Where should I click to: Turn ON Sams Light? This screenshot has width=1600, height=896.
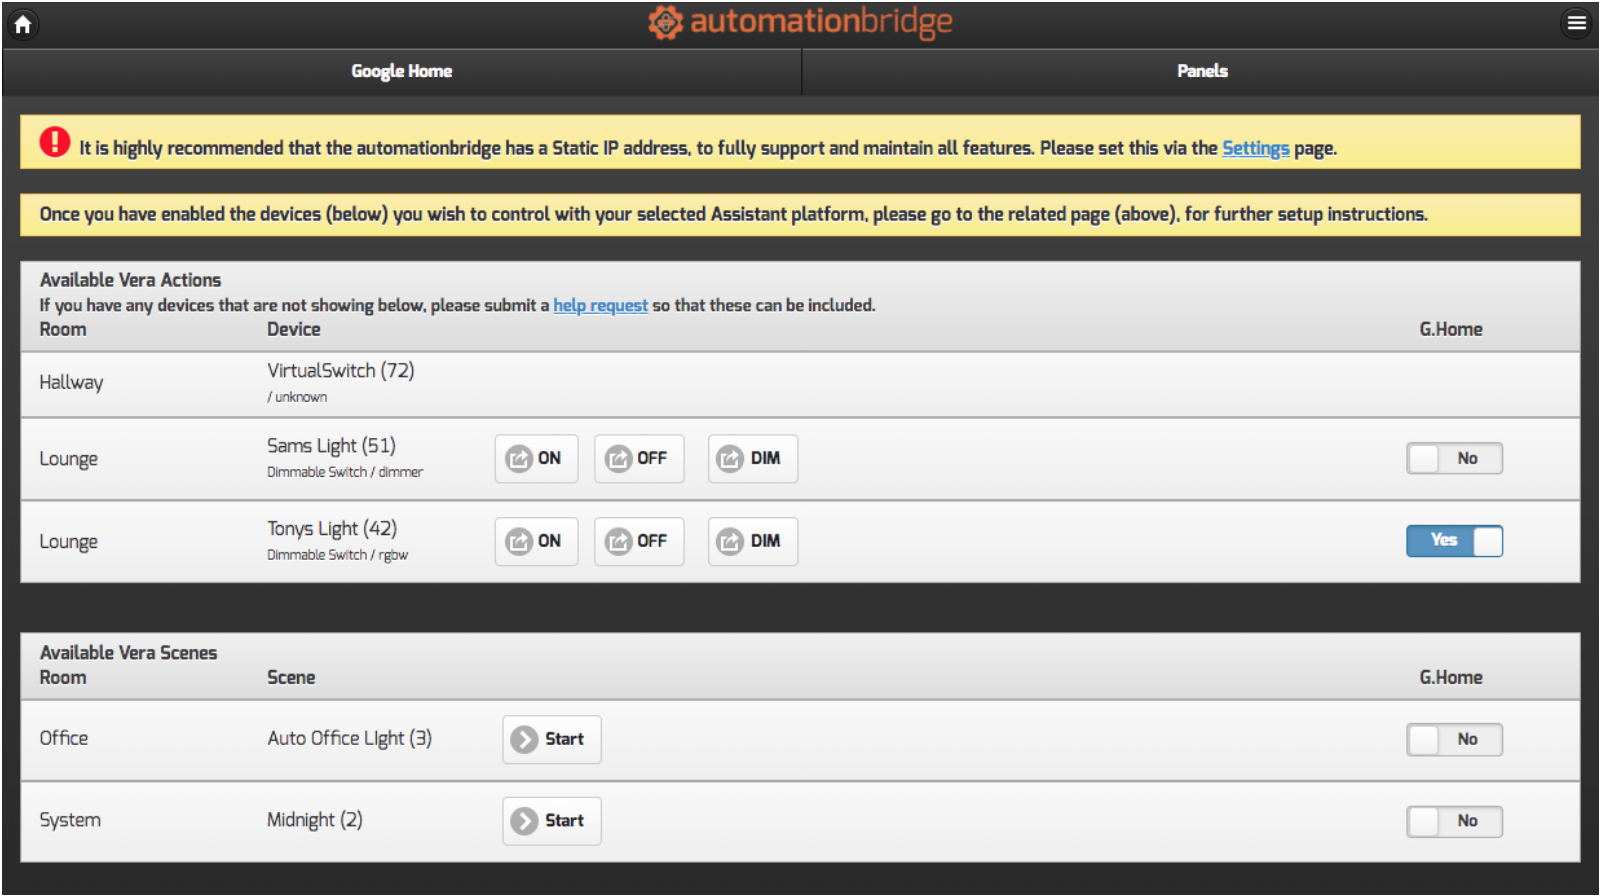[536, 459]
